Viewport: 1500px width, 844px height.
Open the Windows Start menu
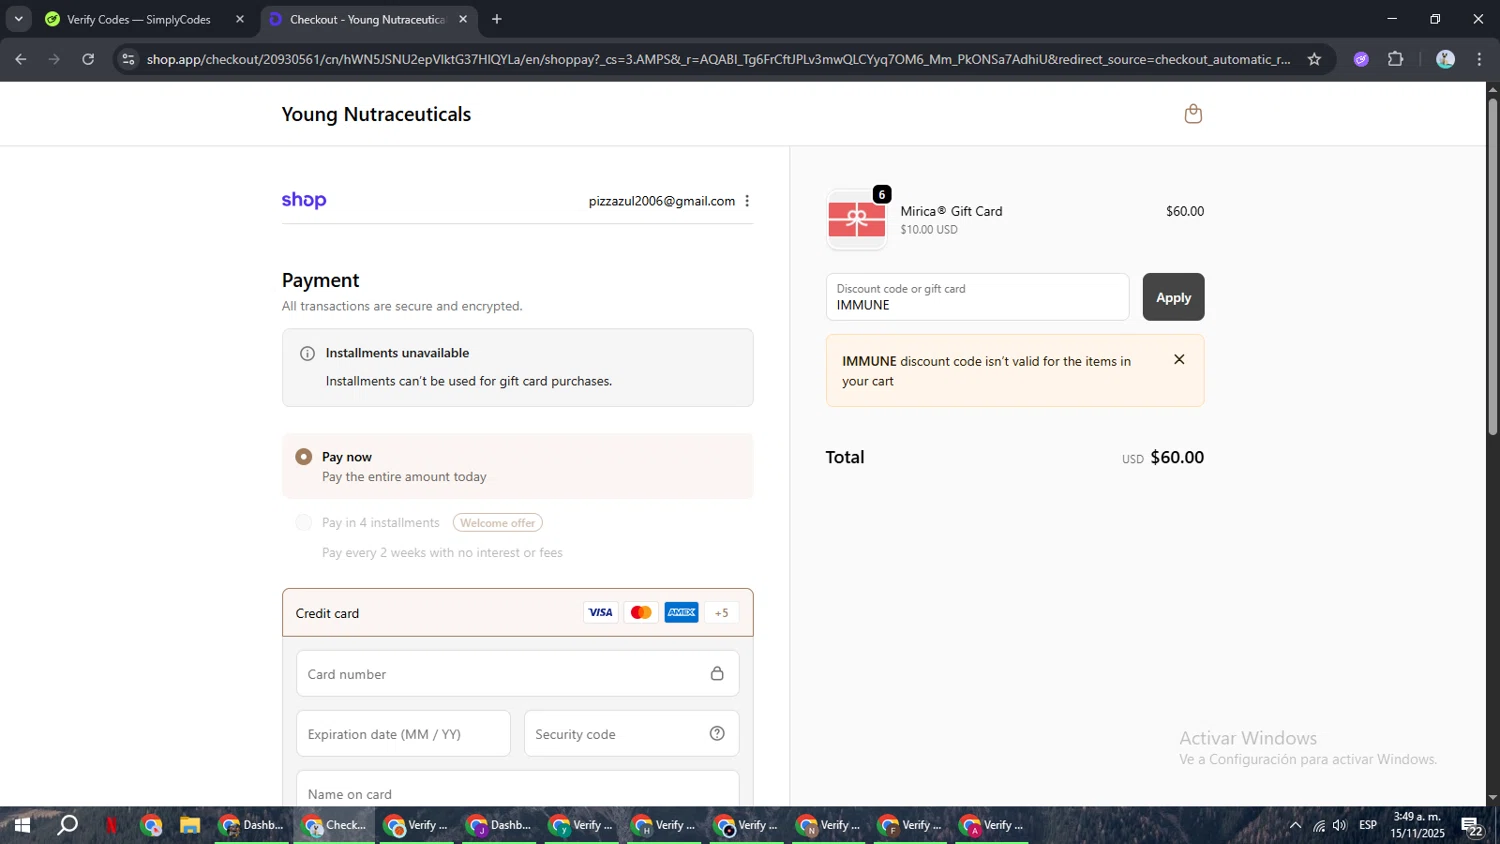[x=21, y=826]
